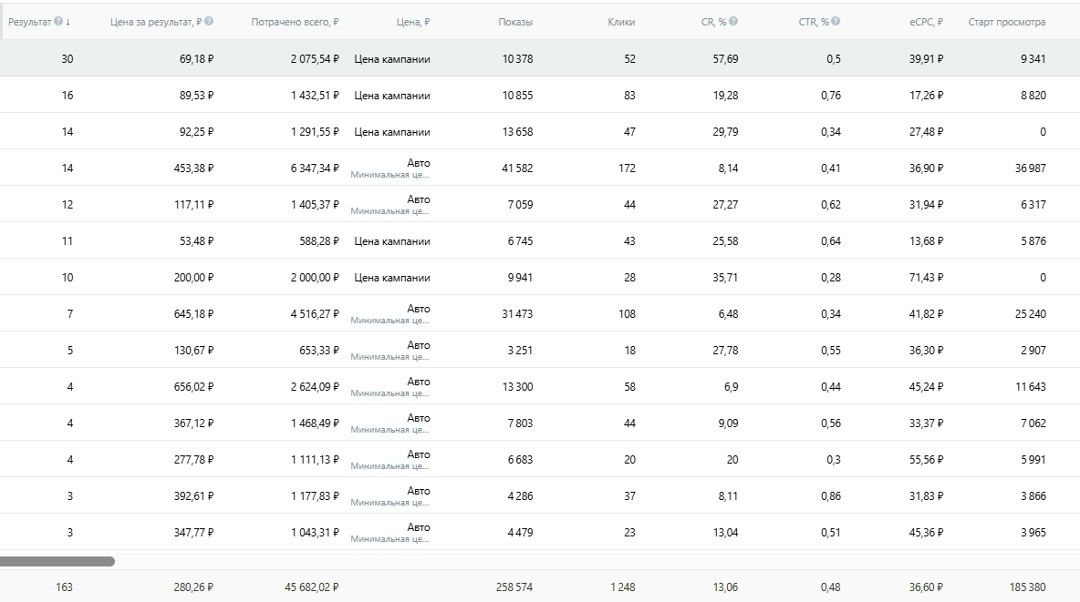Open Цена кампании in row with 16 results

(x=392, y=95)
